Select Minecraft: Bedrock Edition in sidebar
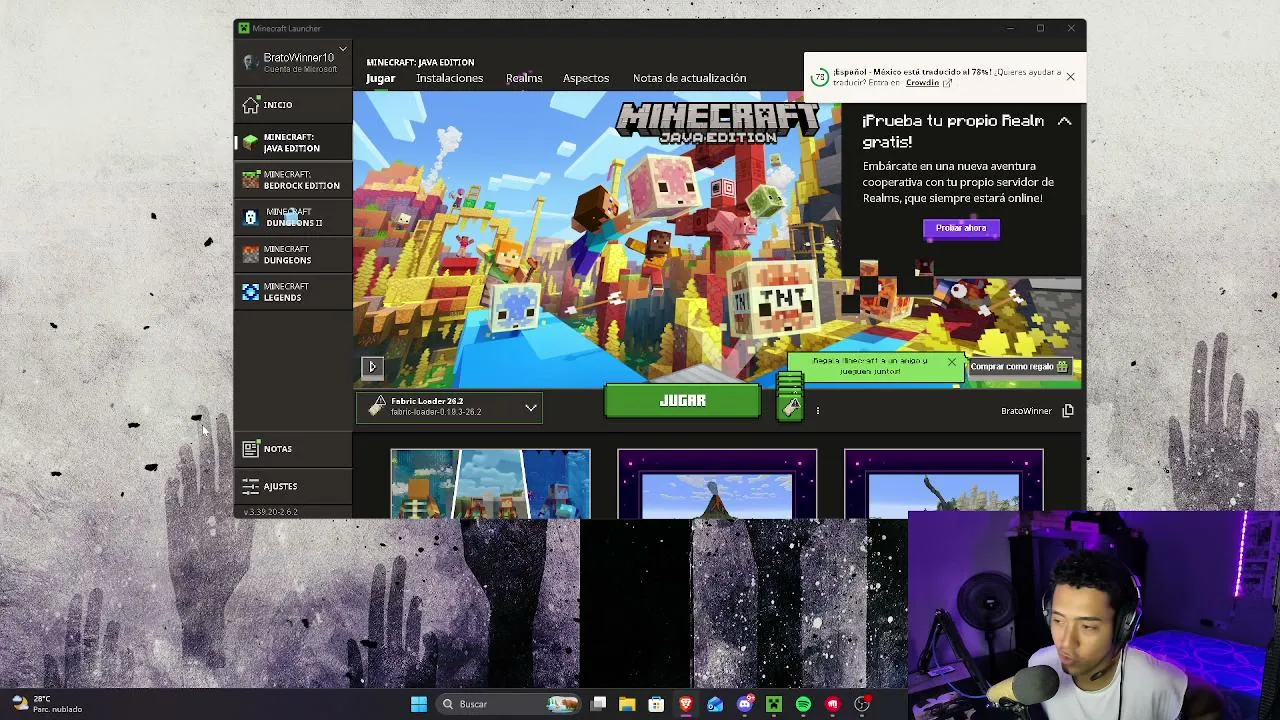Viewport: 1280px width, 720px height. 293,180
